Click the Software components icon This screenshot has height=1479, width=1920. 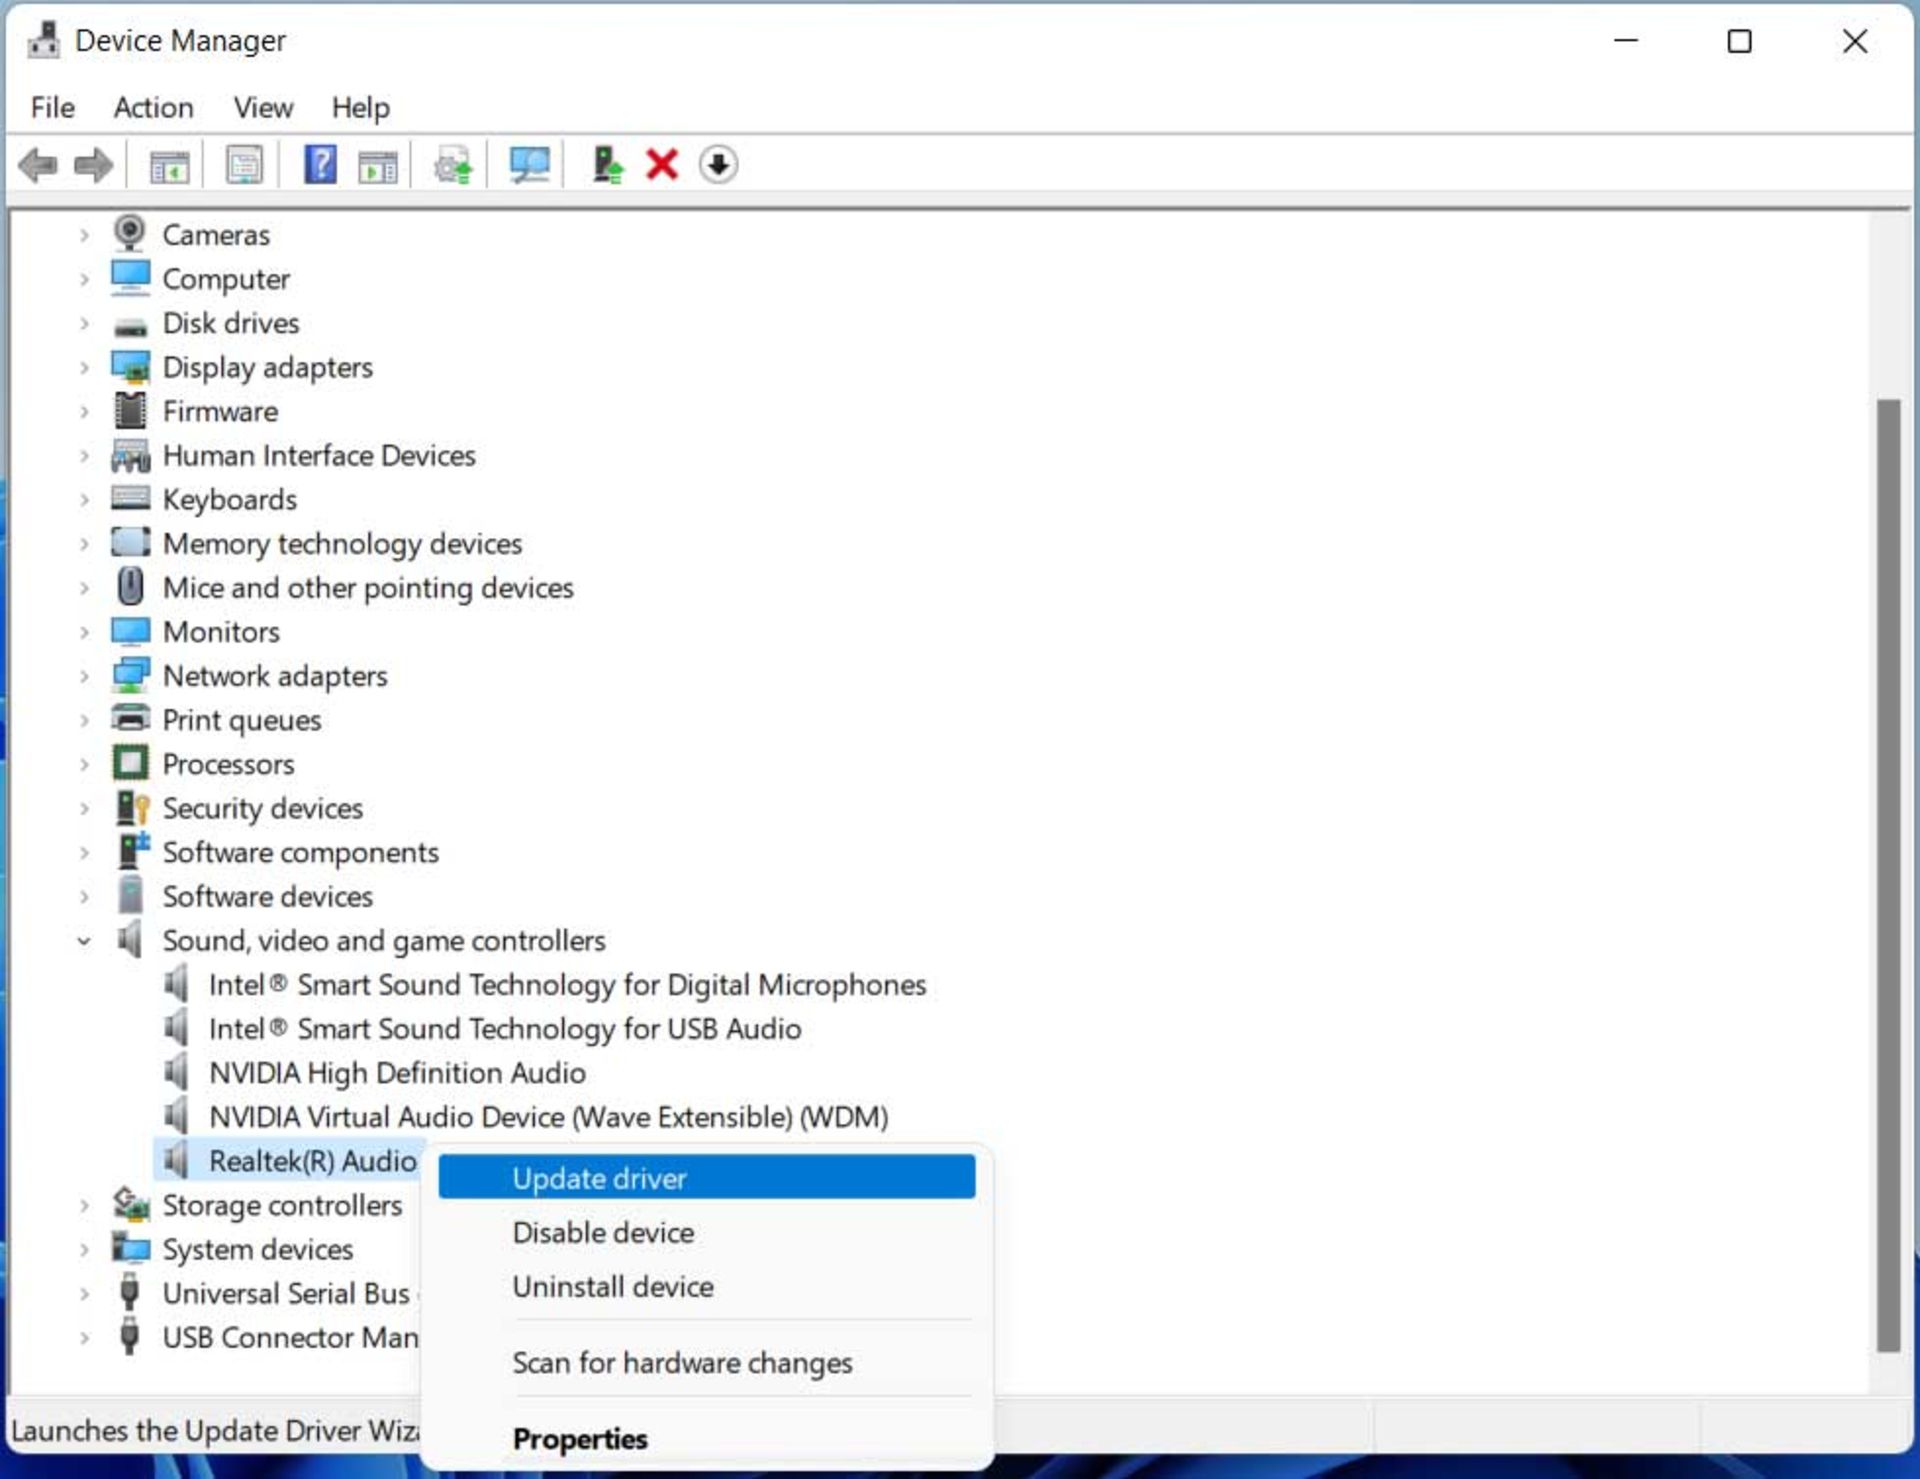click(132, 851)
